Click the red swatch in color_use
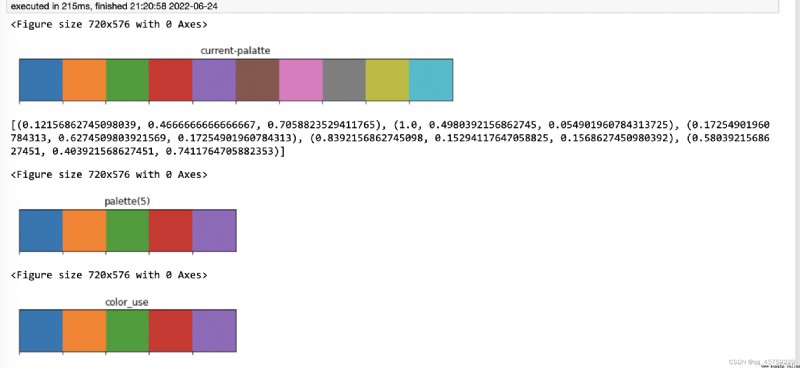This screenshot has width=800, height=368. [171, 331]
